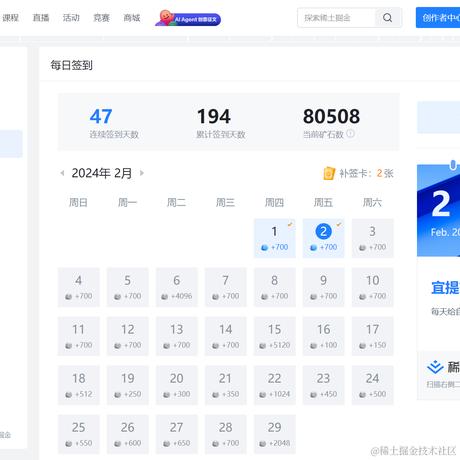Click the 194 累计签到天数 value
460x460 pixels.
click(x=214, y=116)
